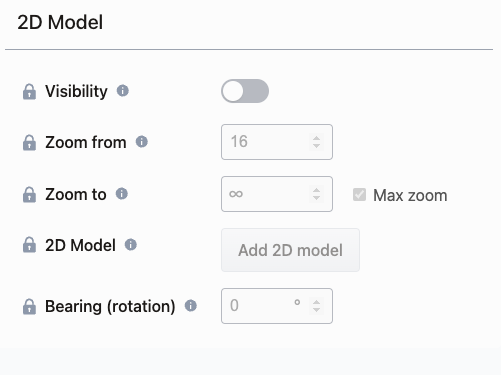Click the info icon next to Bearing (rotation)
The height and width of the screenshot is (375, 501).
point(191,306)
